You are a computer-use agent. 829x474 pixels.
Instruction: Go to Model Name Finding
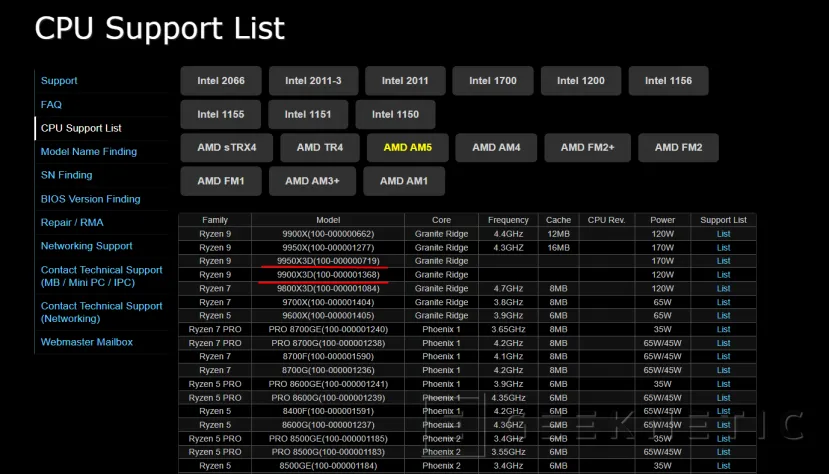pyautogui.click(x=89, y=152)
